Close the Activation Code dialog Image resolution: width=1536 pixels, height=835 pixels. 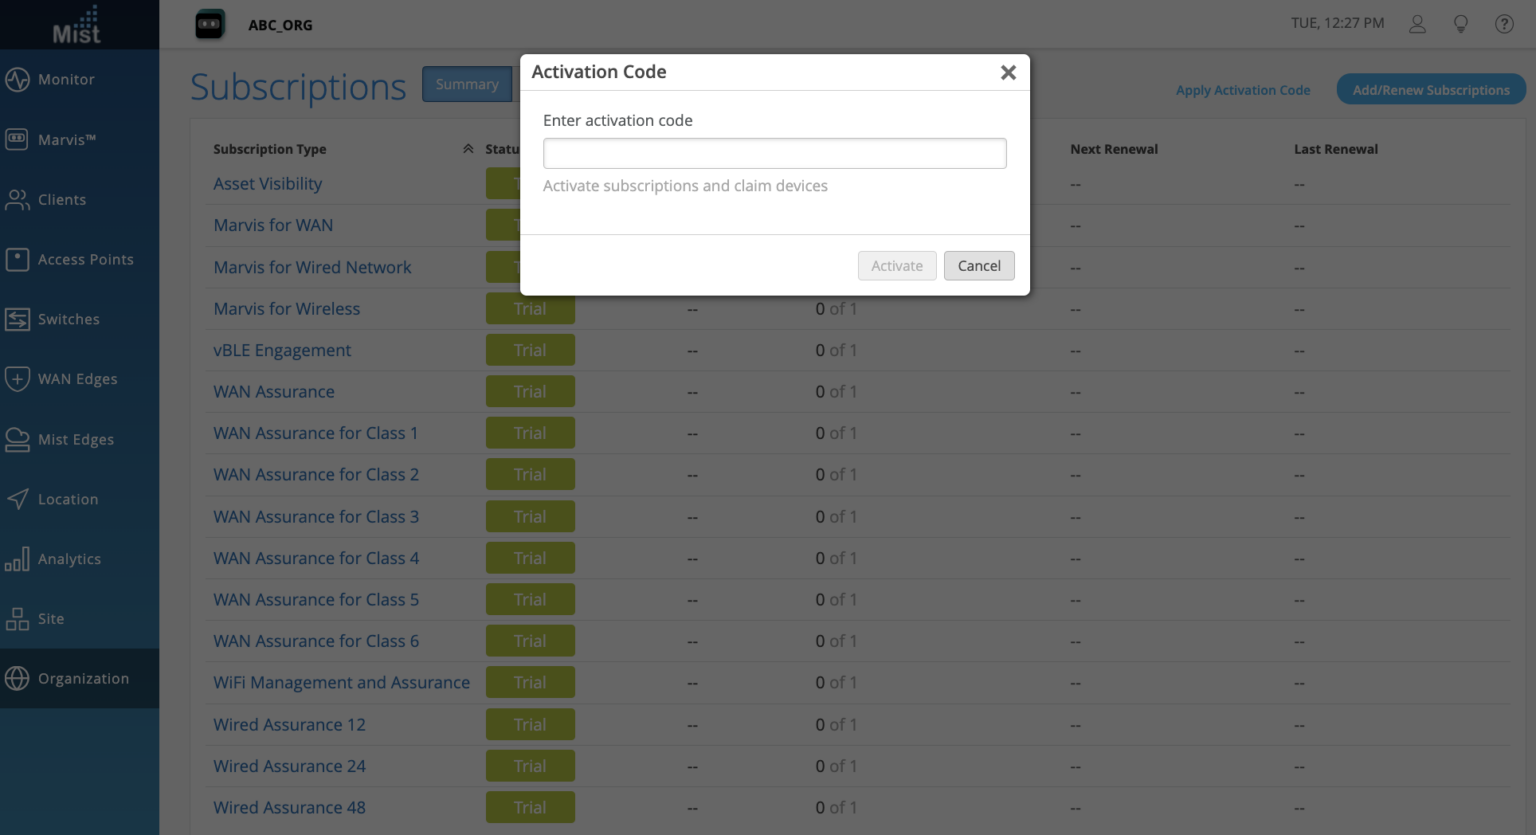coord(1008,72)
